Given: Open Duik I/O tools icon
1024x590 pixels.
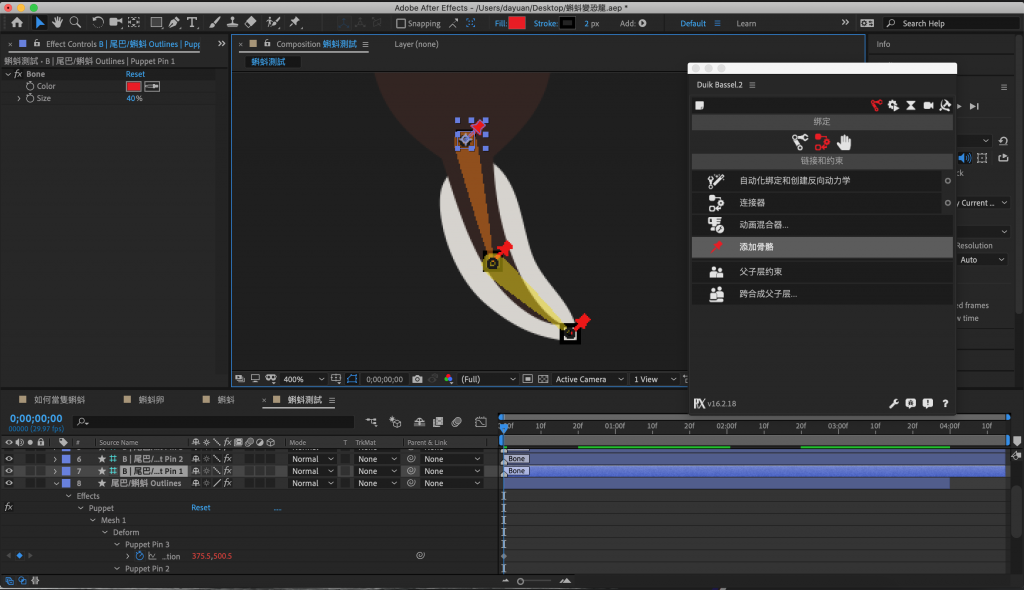Looking at the screenshot, I should pos(945,105).
